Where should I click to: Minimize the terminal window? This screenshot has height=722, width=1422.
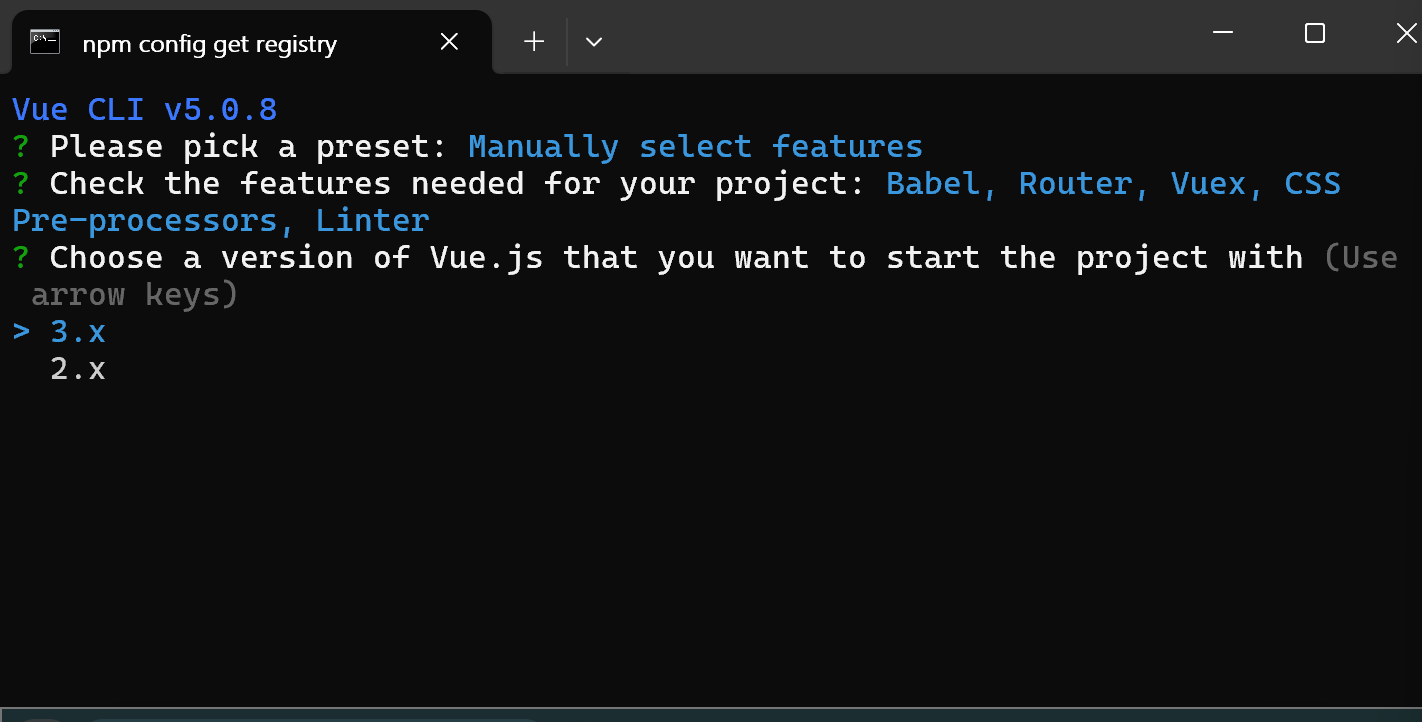click(x=1223, y=33)
